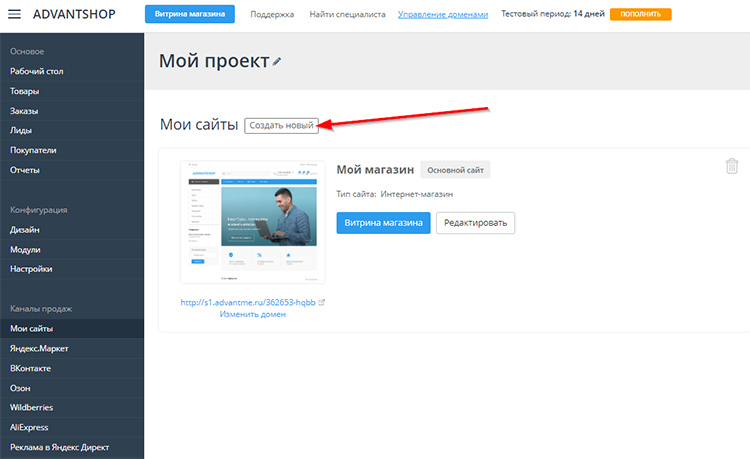Delete site using the trash icon
The image size is (750, 459).
click(732, 166)
